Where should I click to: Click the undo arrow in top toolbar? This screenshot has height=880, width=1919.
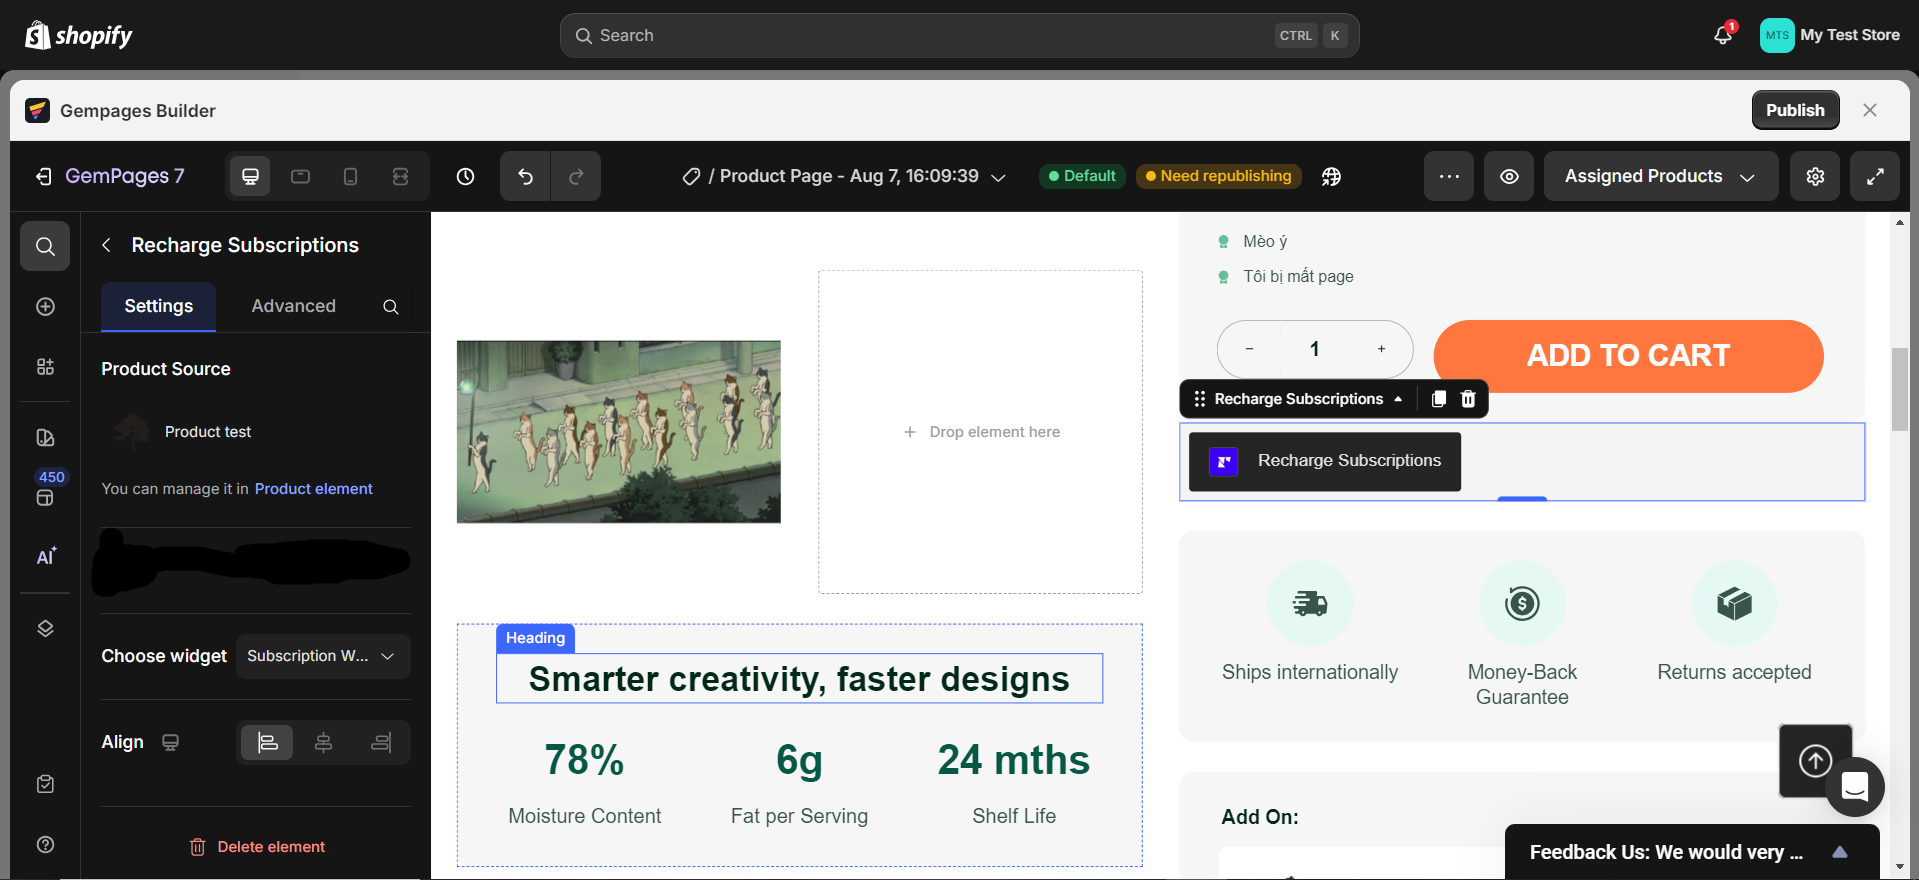(525, 177)
